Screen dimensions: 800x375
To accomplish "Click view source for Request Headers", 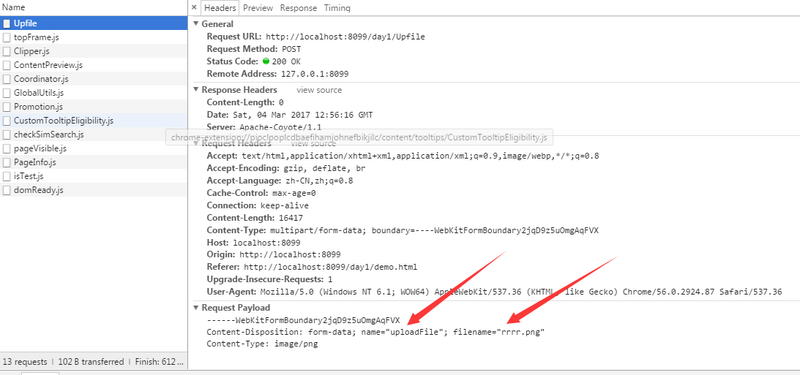I will coord(313,143).
